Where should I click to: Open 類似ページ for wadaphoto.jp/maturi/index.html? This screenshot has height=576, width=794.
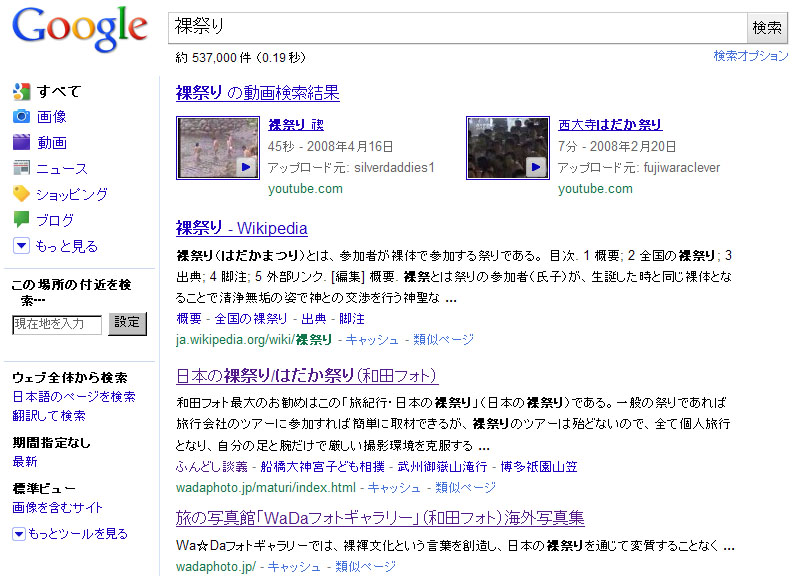[465, 488]
